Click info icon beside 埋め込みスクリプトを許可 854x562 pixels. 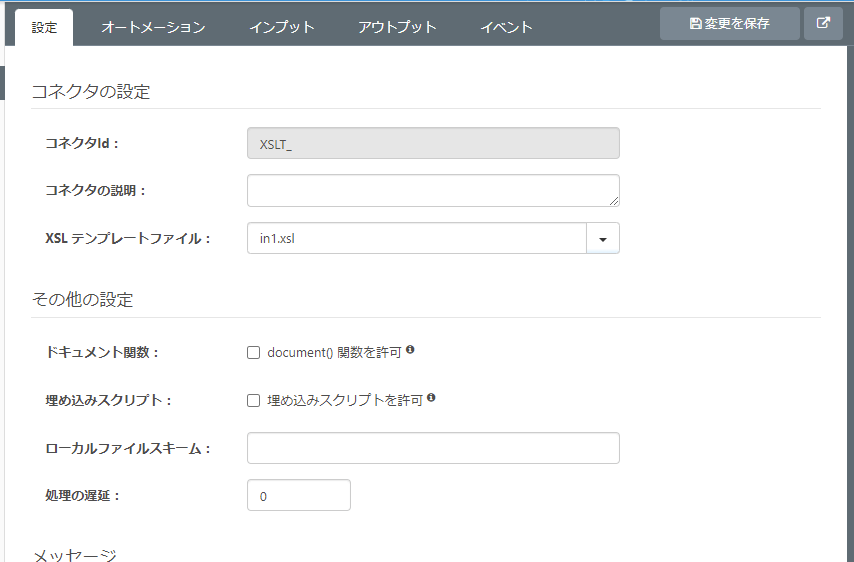[x=431, y=398]
